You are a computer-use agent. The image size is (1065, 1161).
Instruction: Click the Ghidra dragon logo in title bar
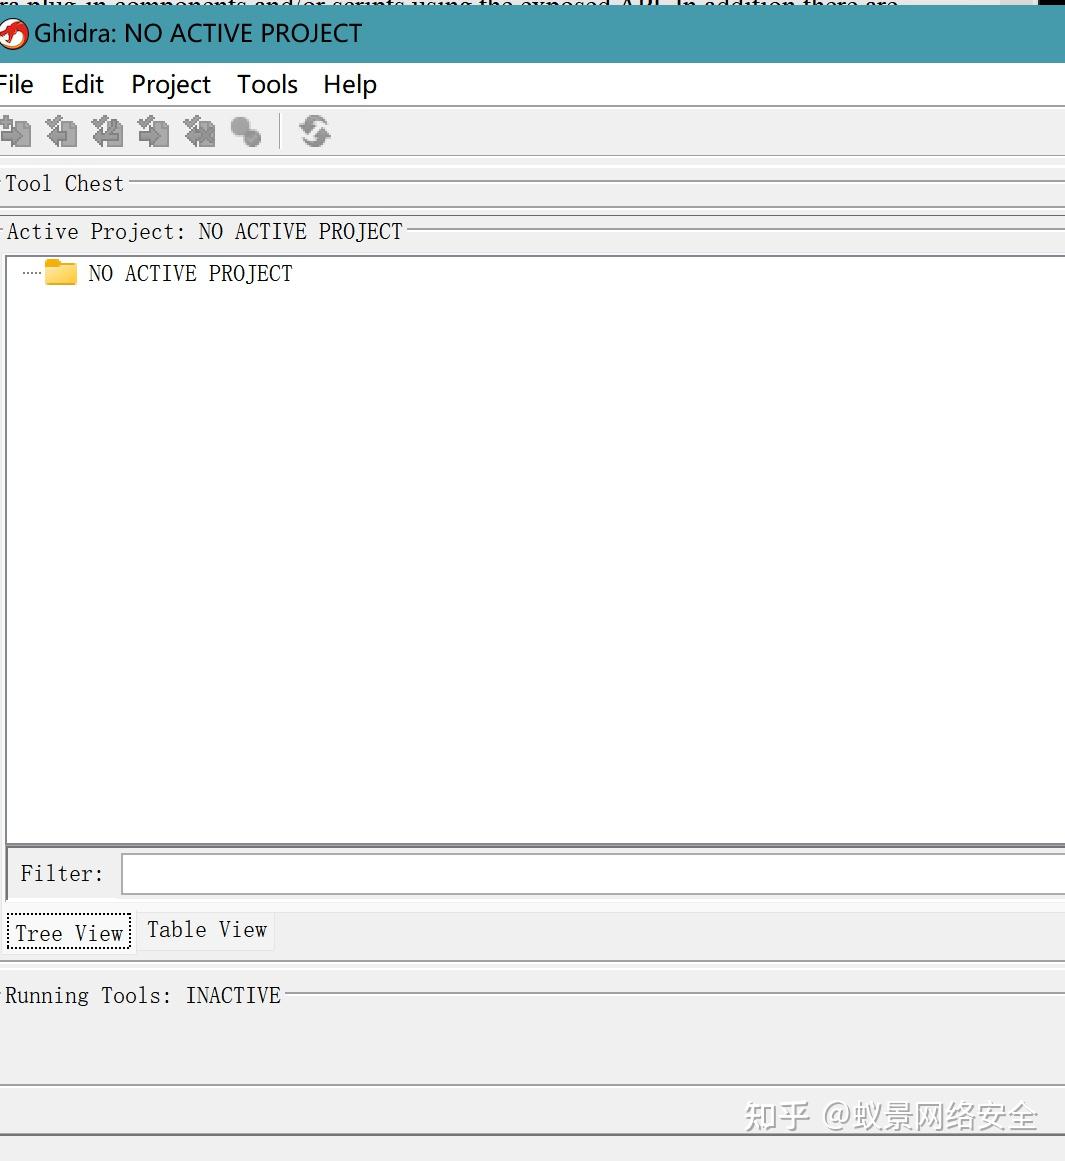point(13,34)
